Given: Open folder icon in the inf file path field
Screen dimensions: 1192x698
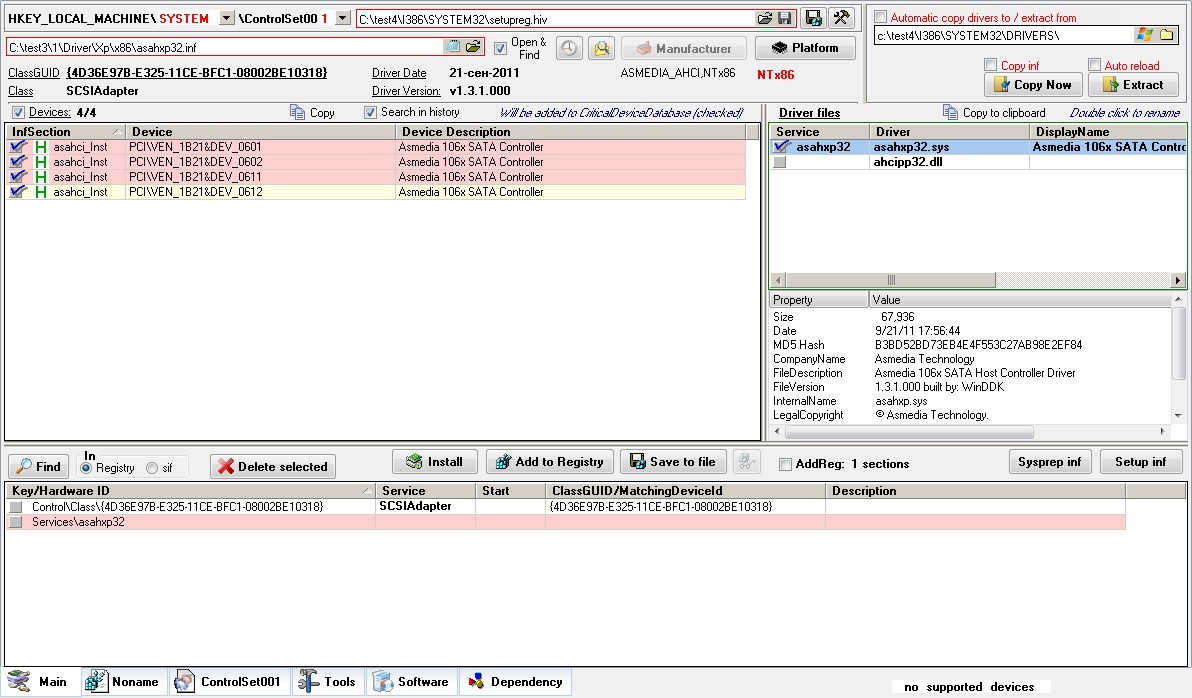Looking at the screenshot, I should [473, 47].
